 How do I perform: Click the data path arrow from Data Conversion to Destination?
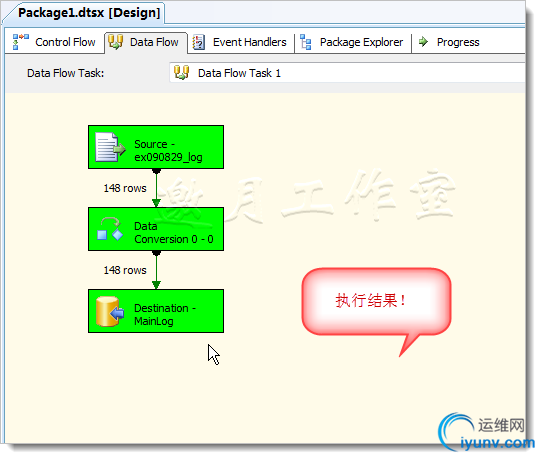tap(156, 270)
